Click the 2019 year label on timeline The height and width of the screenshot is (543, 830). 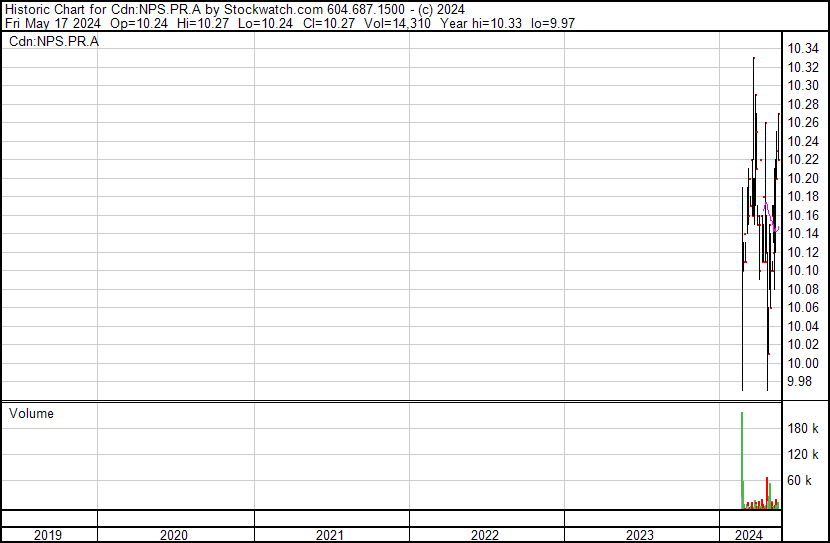pos(48,535)
